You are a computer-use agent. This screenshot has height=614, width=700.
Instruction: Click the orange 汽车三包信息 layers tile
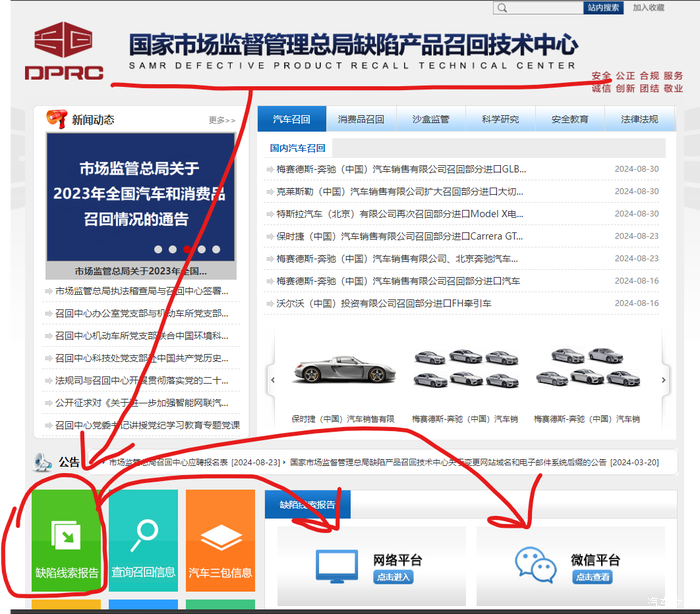(220, 540)
